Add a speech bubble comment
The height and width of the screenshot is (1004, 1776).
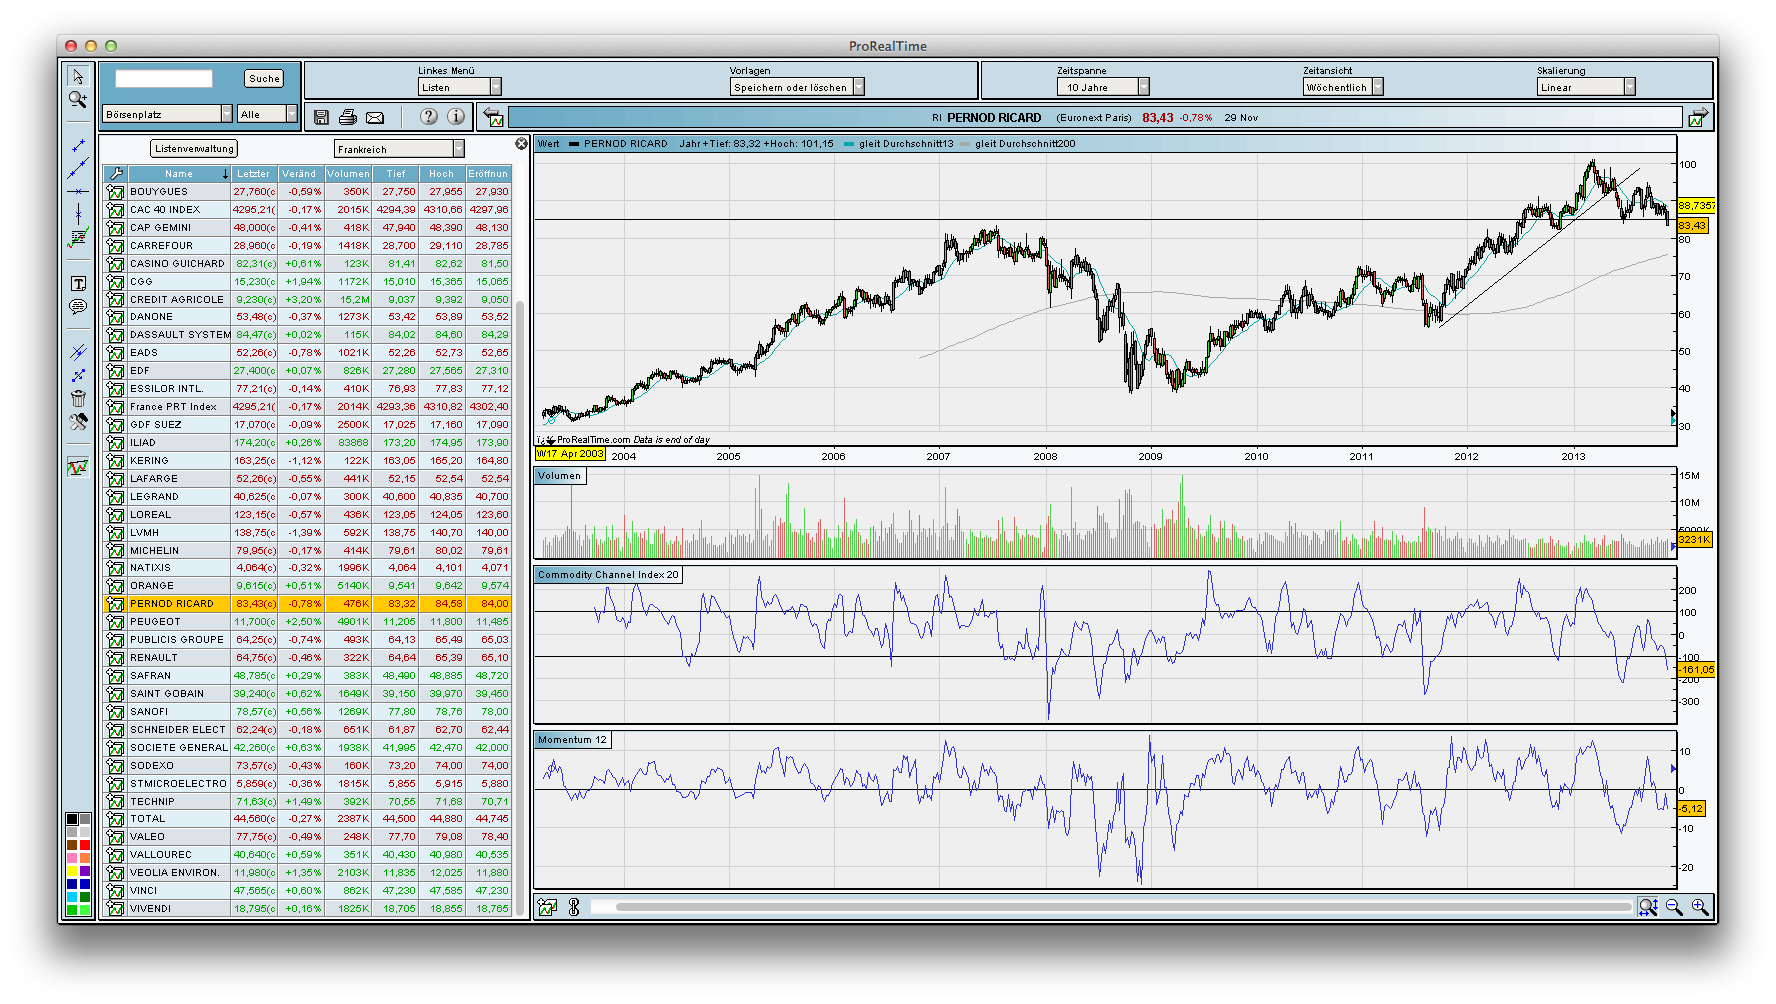coord(78,307)
